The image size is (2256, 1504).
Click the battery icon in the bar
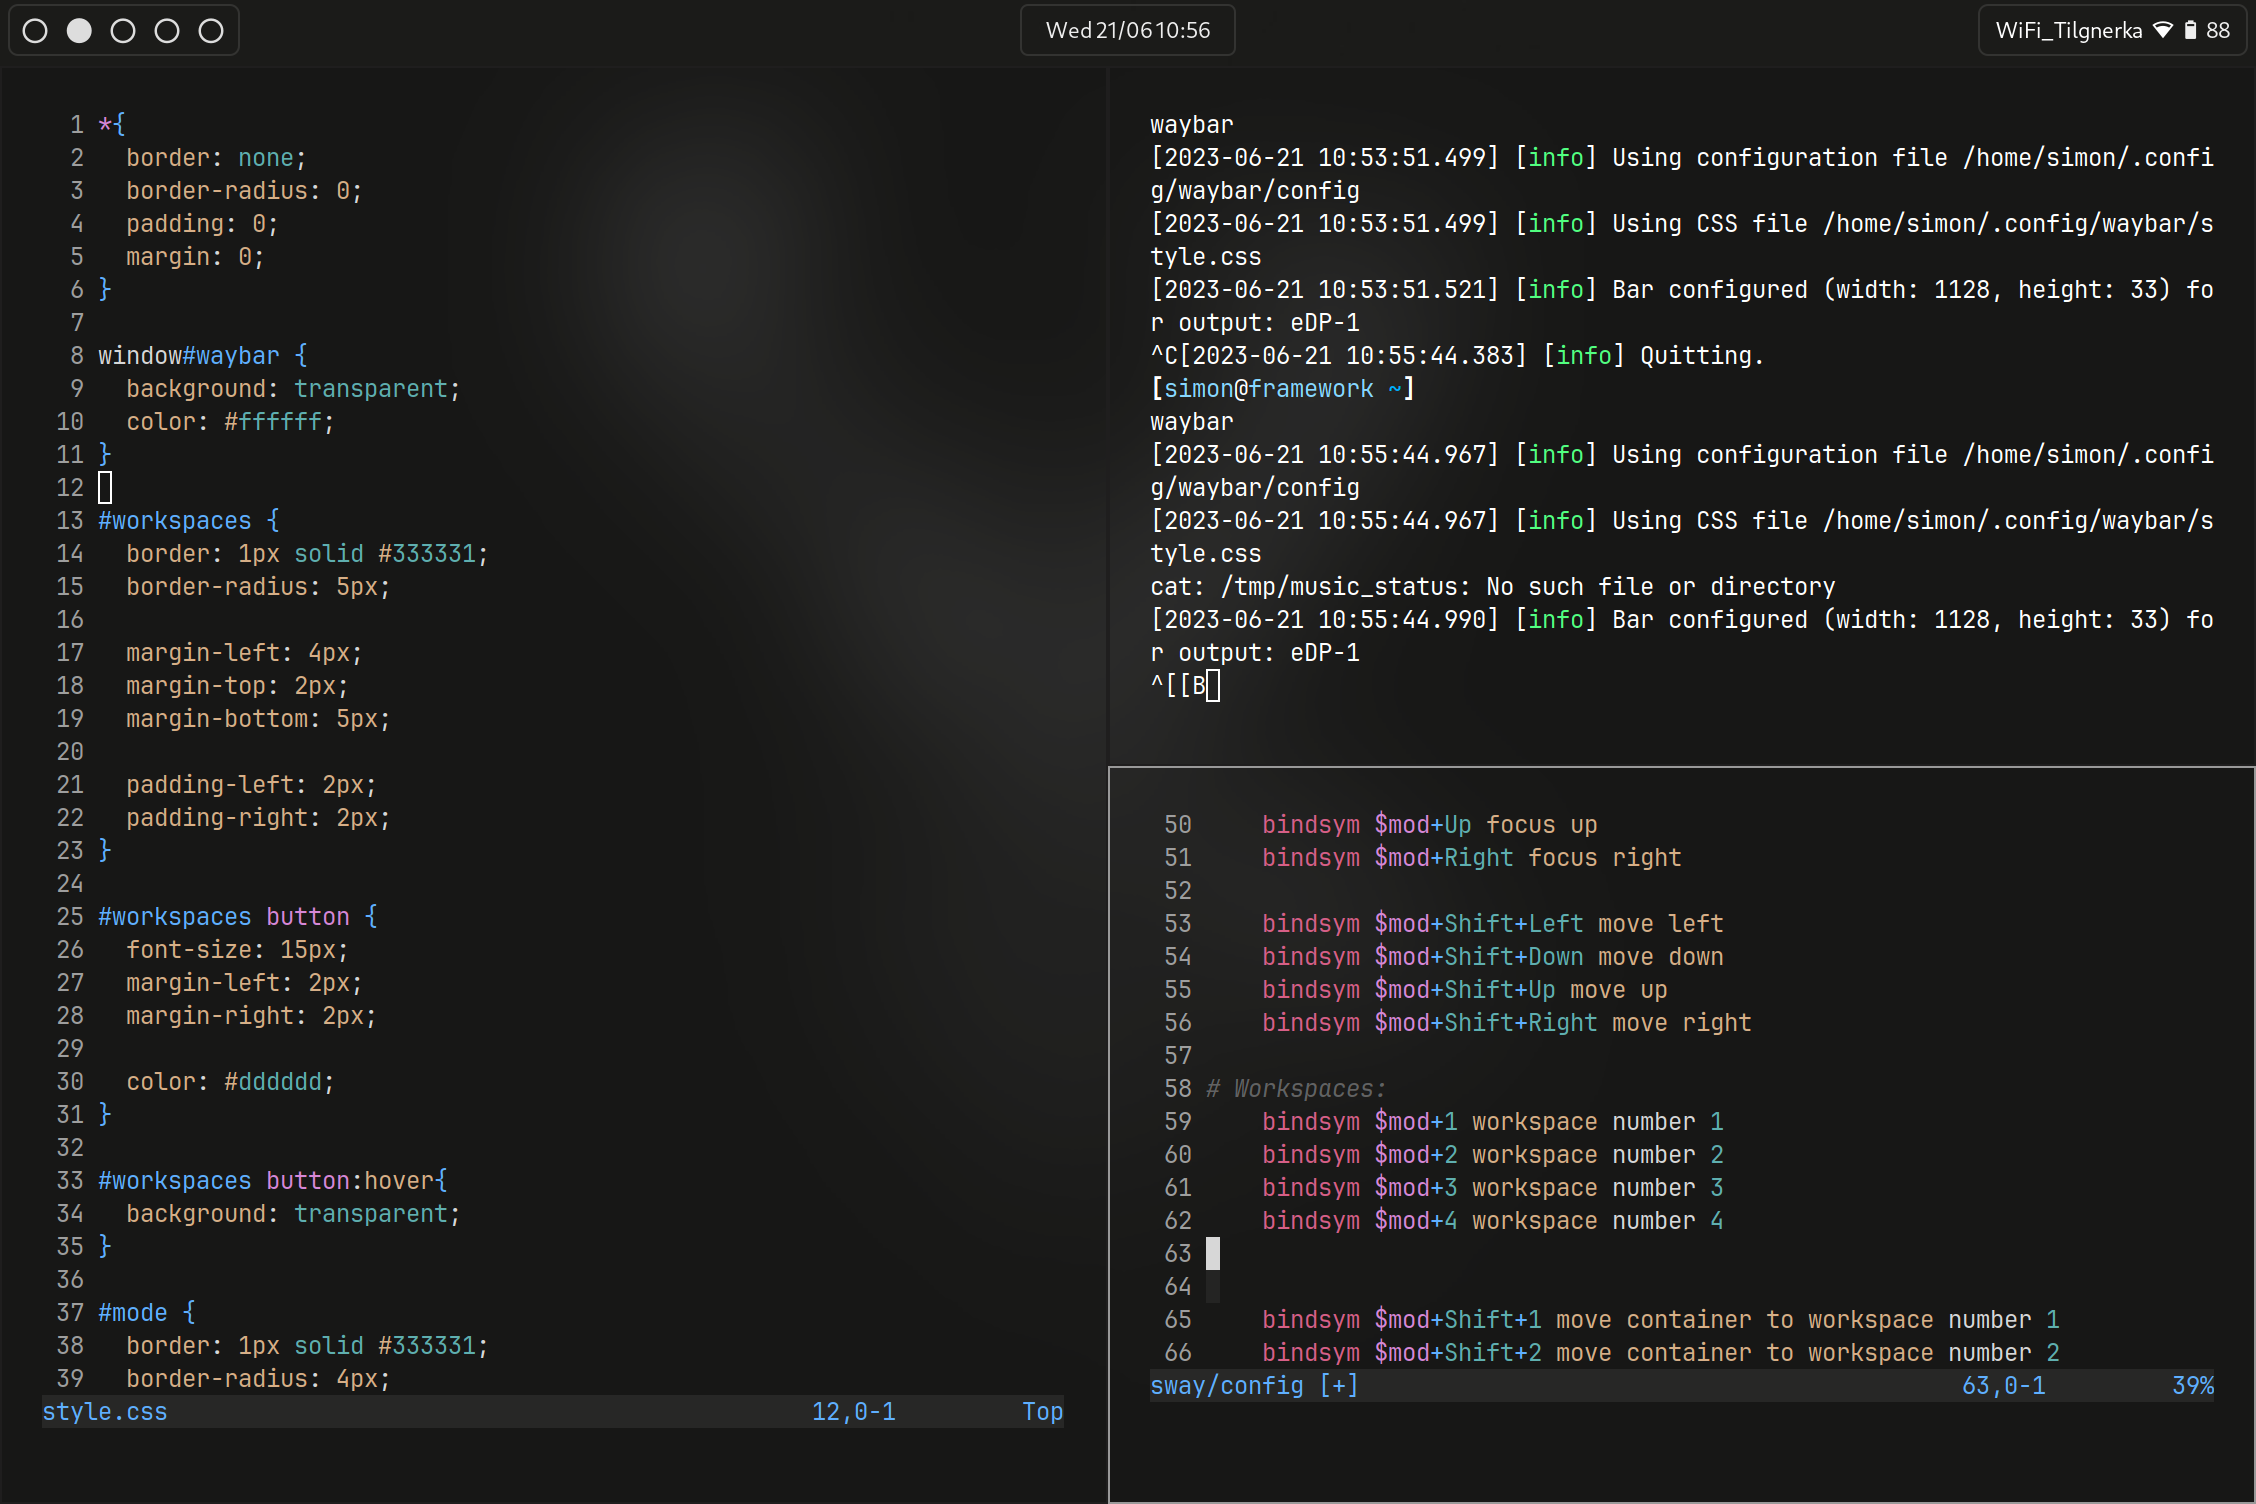(x=2190, y=30)
